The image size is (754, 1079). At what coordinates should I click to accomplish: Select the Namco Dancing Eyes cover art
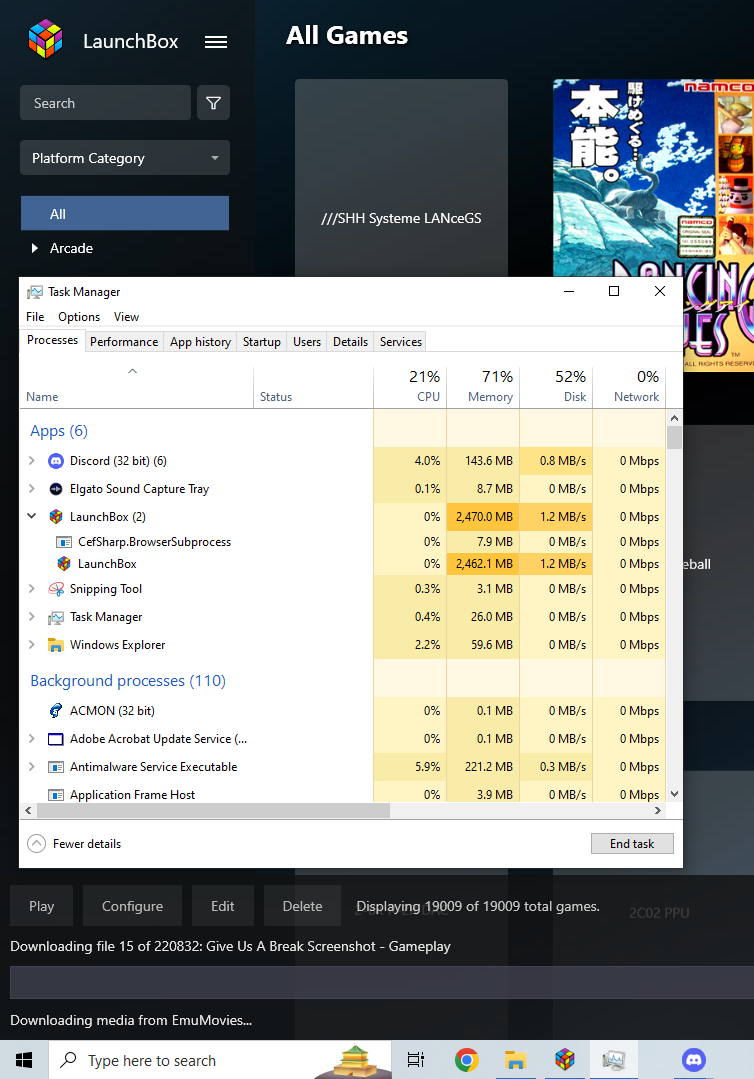click(654, 180)
